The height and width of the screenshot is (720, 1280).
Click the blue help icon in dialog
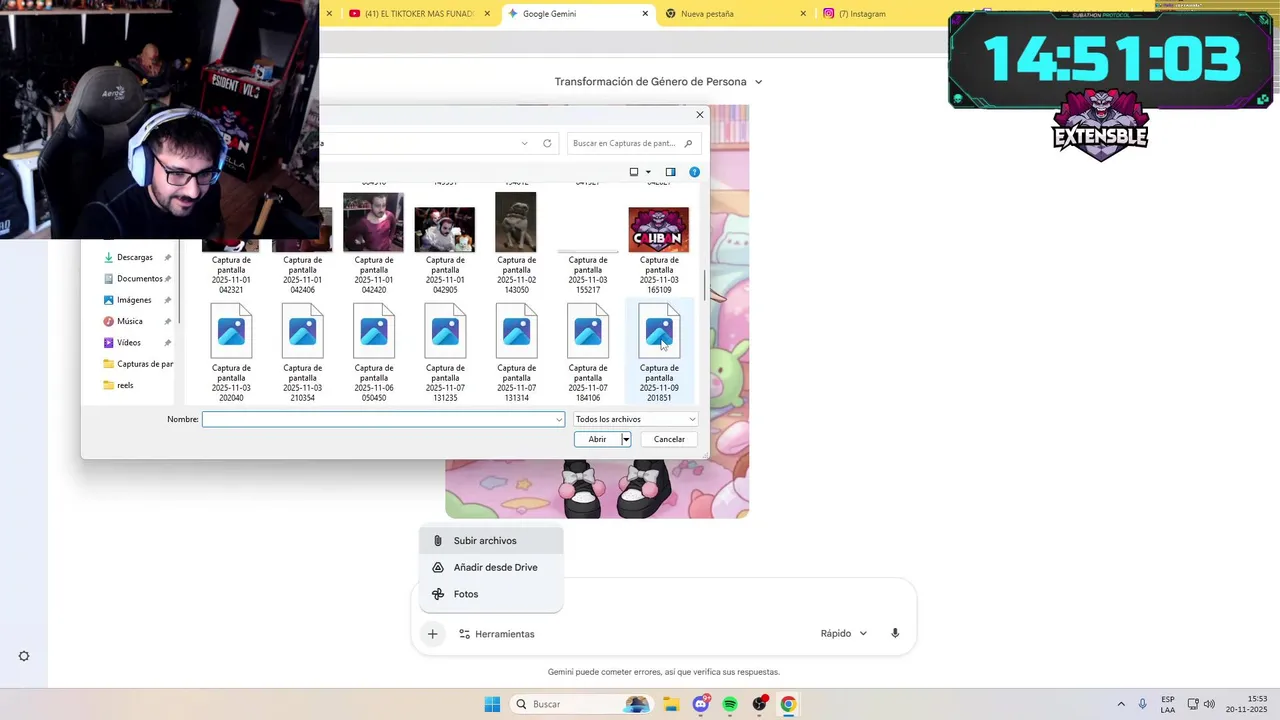click(694, 172)
